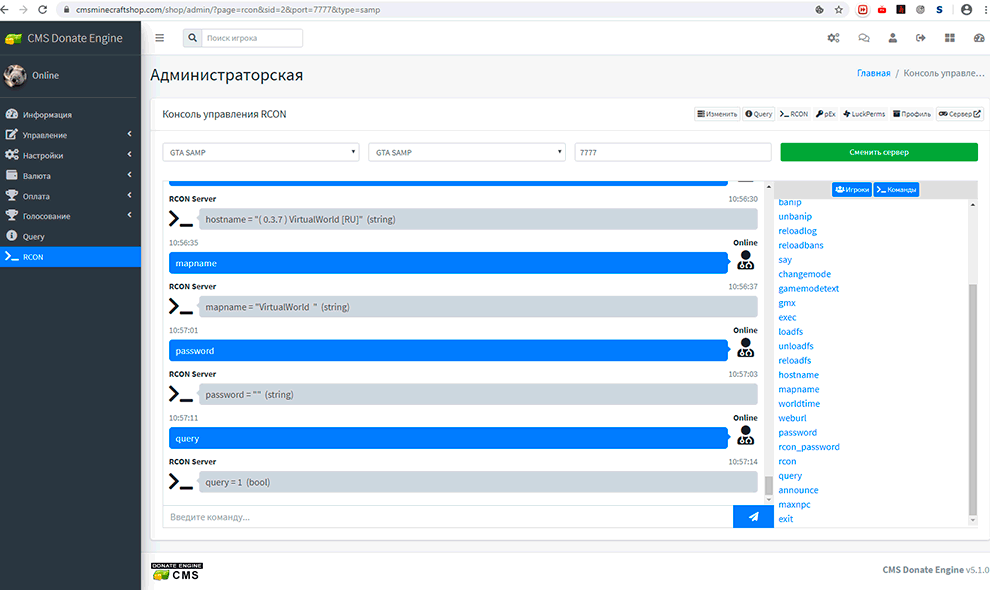Image resolution: width=990 pixels, height=590 pixels.
Task: Send command with paper plane button
Action: (753, 517)
